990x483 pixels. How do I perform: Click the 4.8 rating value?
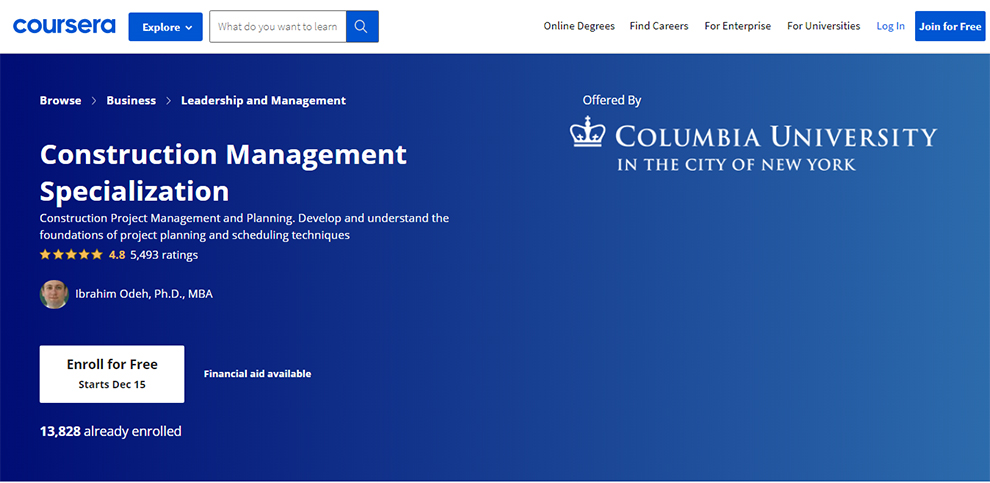117,255
